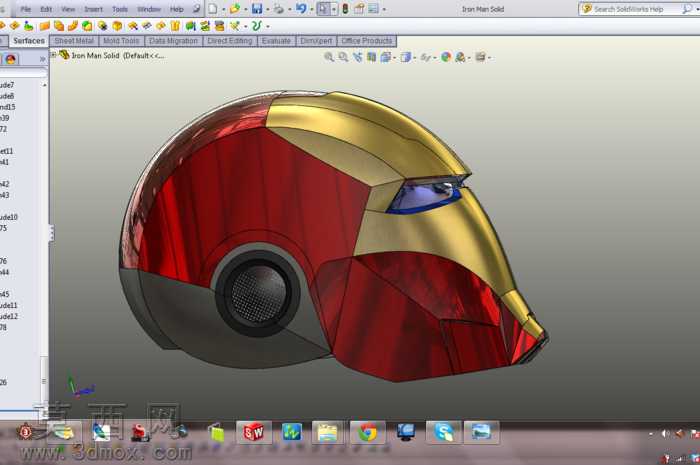Open the View menu
700x465 pixels.
[x=68, y=9]
